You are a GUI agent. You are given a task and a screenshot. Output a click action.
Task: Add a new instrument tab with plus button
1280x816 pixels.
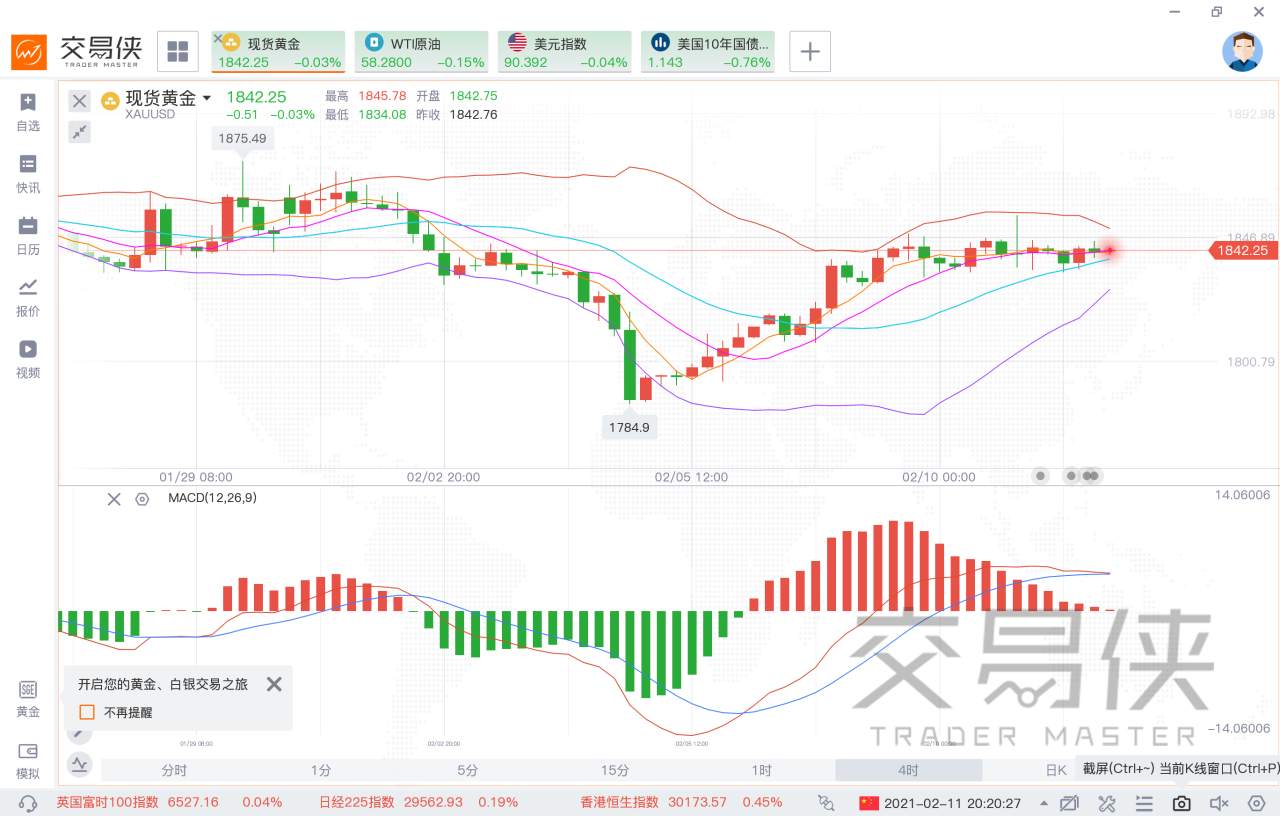point(810,51)
